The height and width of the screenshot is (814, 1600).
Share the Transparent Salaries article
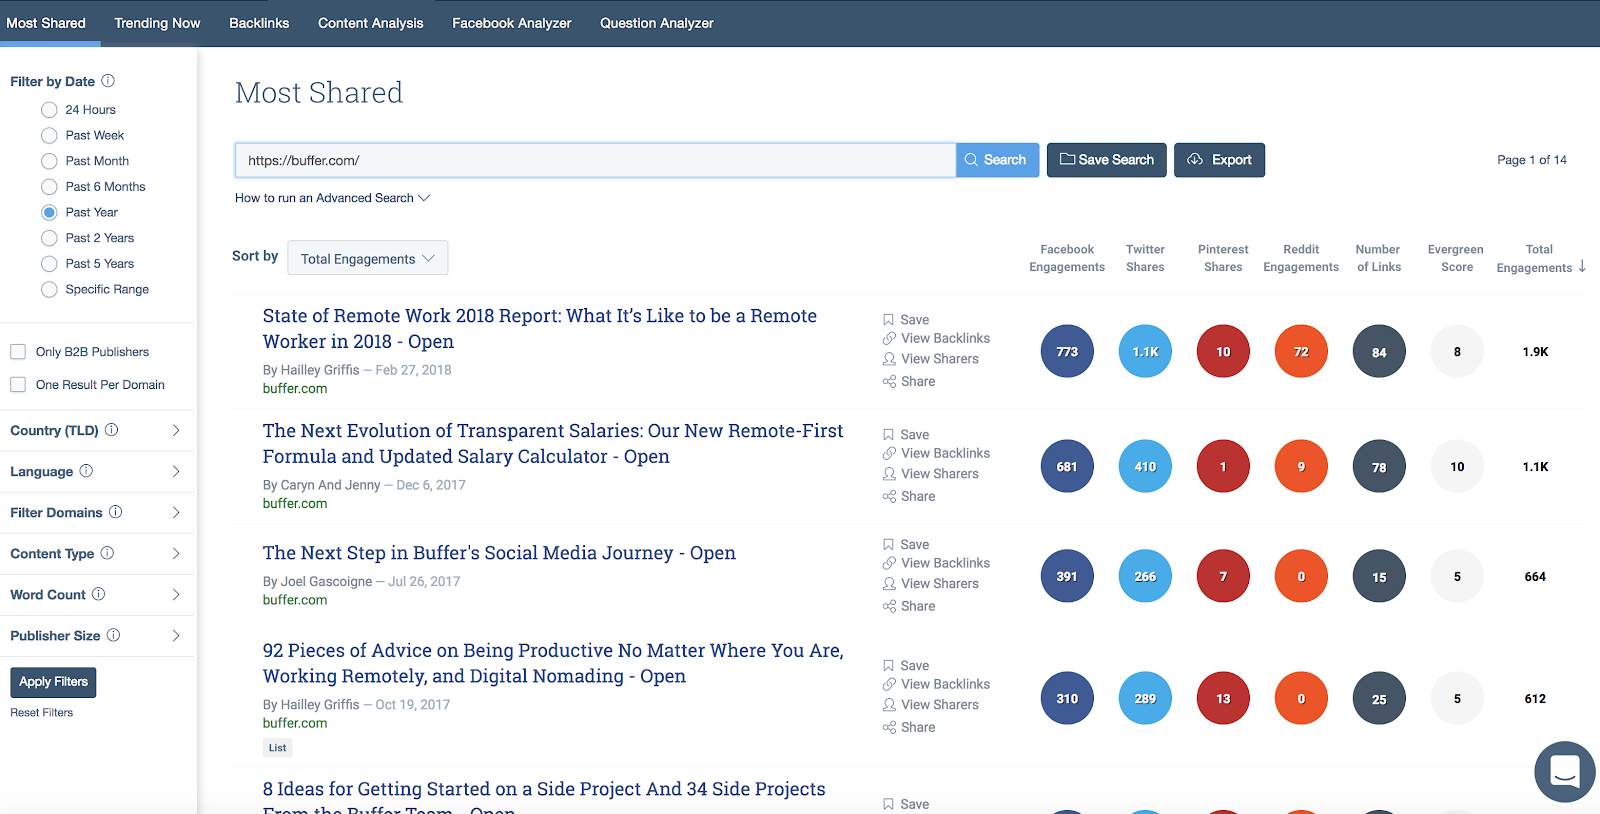click(x=909, y=496)
